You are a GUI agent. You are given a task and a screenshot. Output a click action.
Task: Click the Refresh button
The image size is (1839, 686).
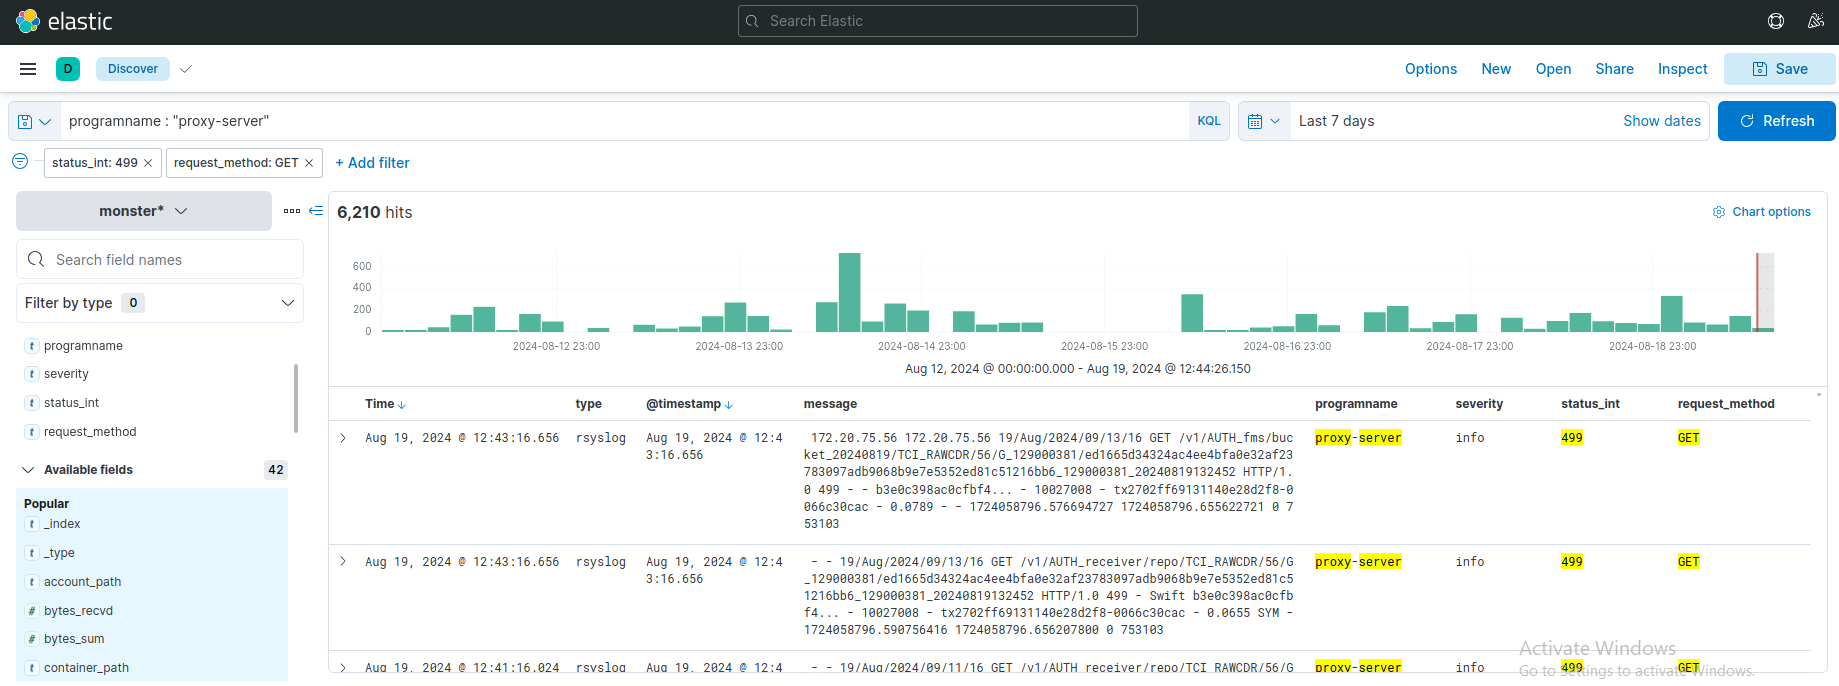(1776, 121)
